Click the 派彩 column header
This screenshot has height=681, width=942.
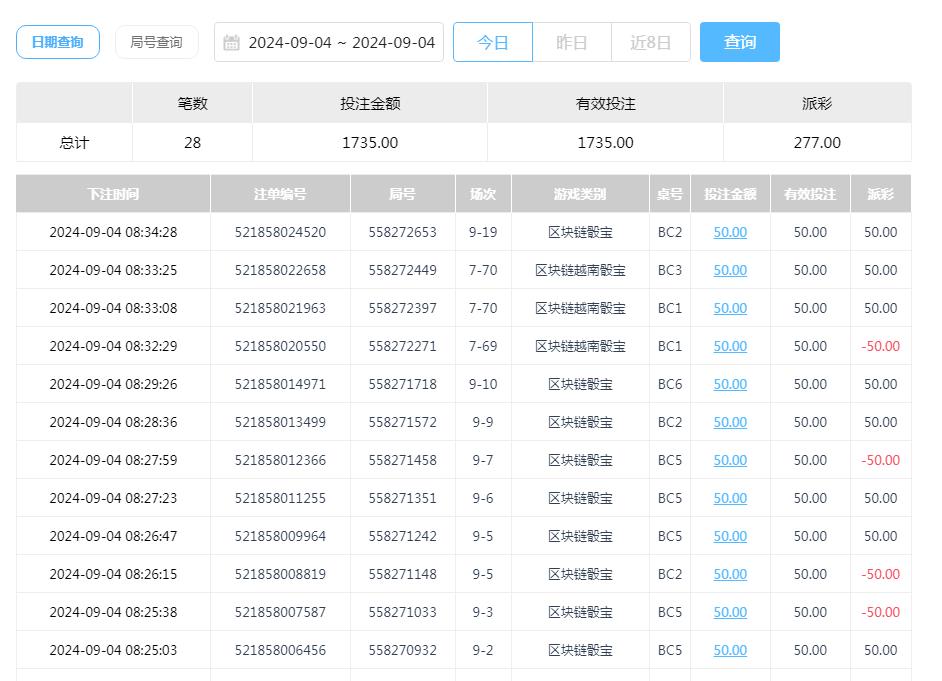[880, 193]
